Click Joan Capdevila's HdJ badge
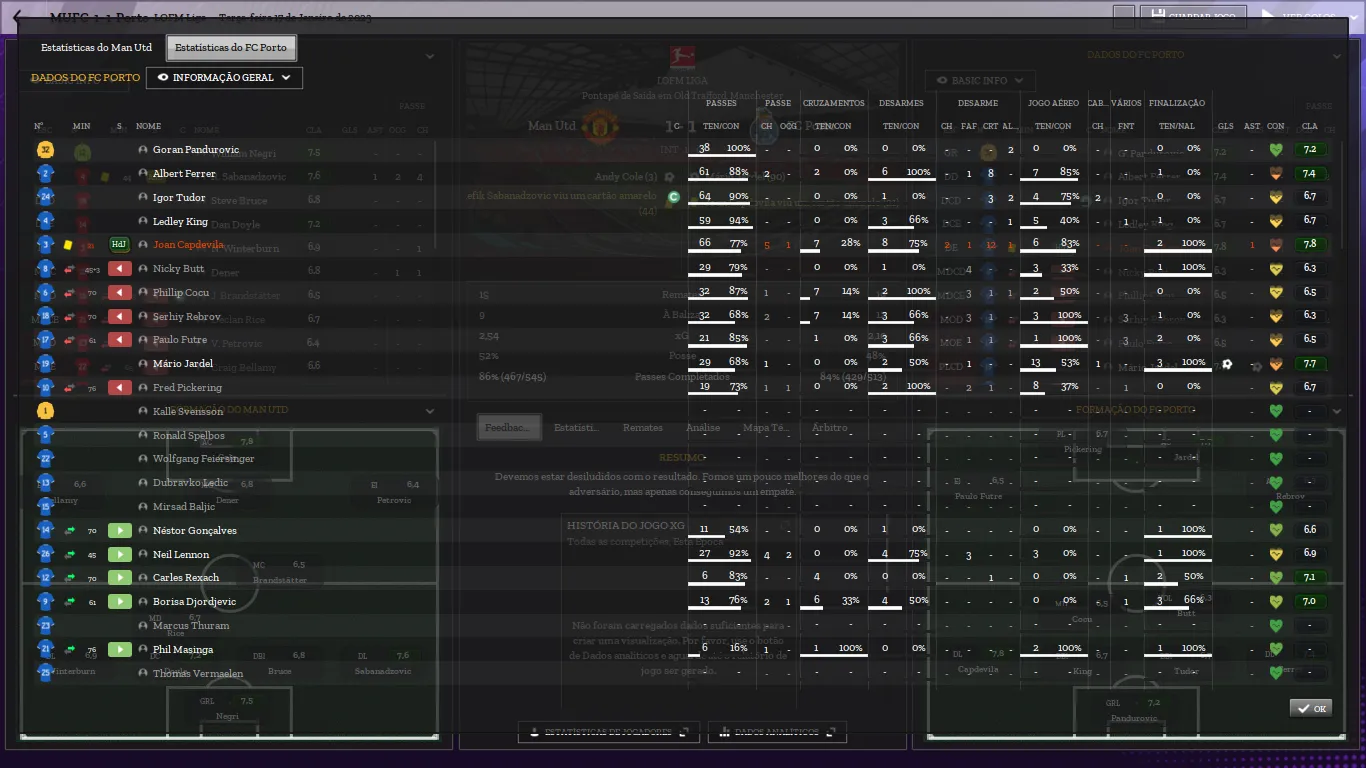The image size is (1366, 768). coord(119,245)
